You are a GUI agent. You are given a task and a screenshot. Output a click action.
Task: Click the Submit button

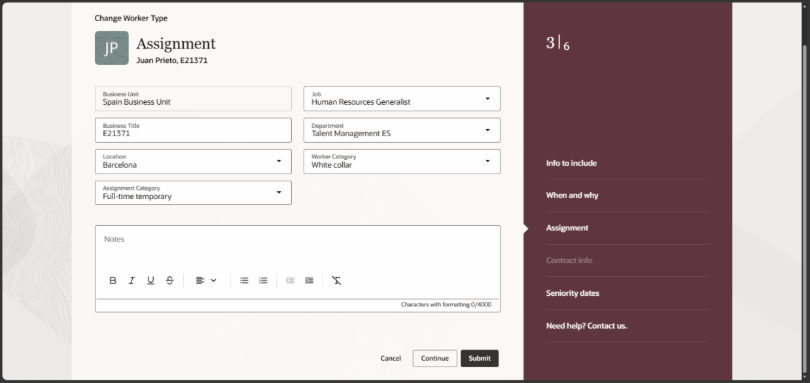[x=479, y=358]
